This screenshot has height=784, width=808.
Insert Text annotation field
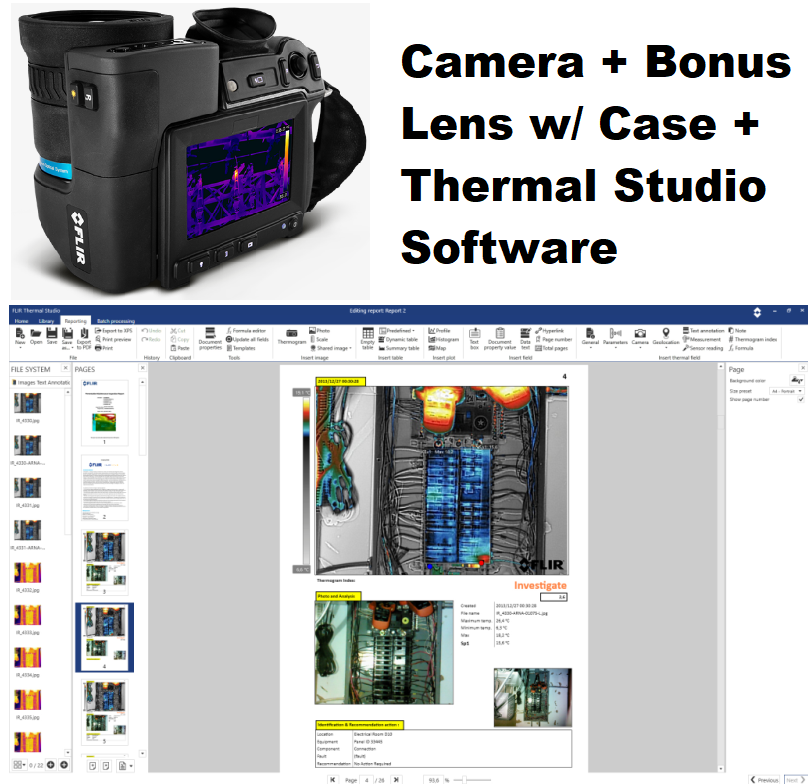(x=703, y=330)
